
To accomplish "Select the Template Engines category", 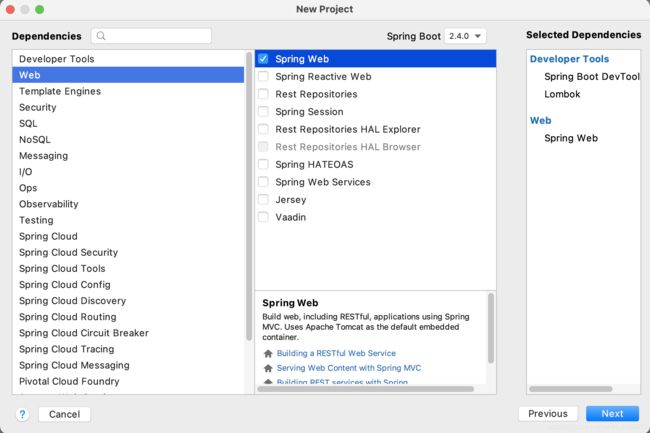I will pos(128,91).
